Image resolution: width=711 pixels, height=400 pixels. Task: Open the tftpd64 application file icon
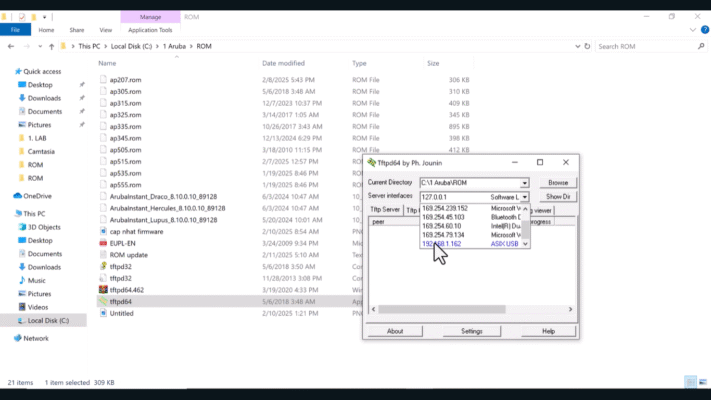[x=103, y=302]
